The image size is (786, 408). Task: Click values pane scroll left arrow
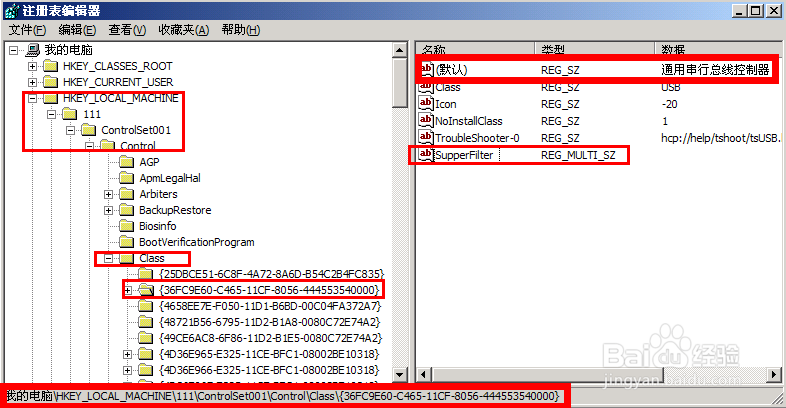[424, 374]
